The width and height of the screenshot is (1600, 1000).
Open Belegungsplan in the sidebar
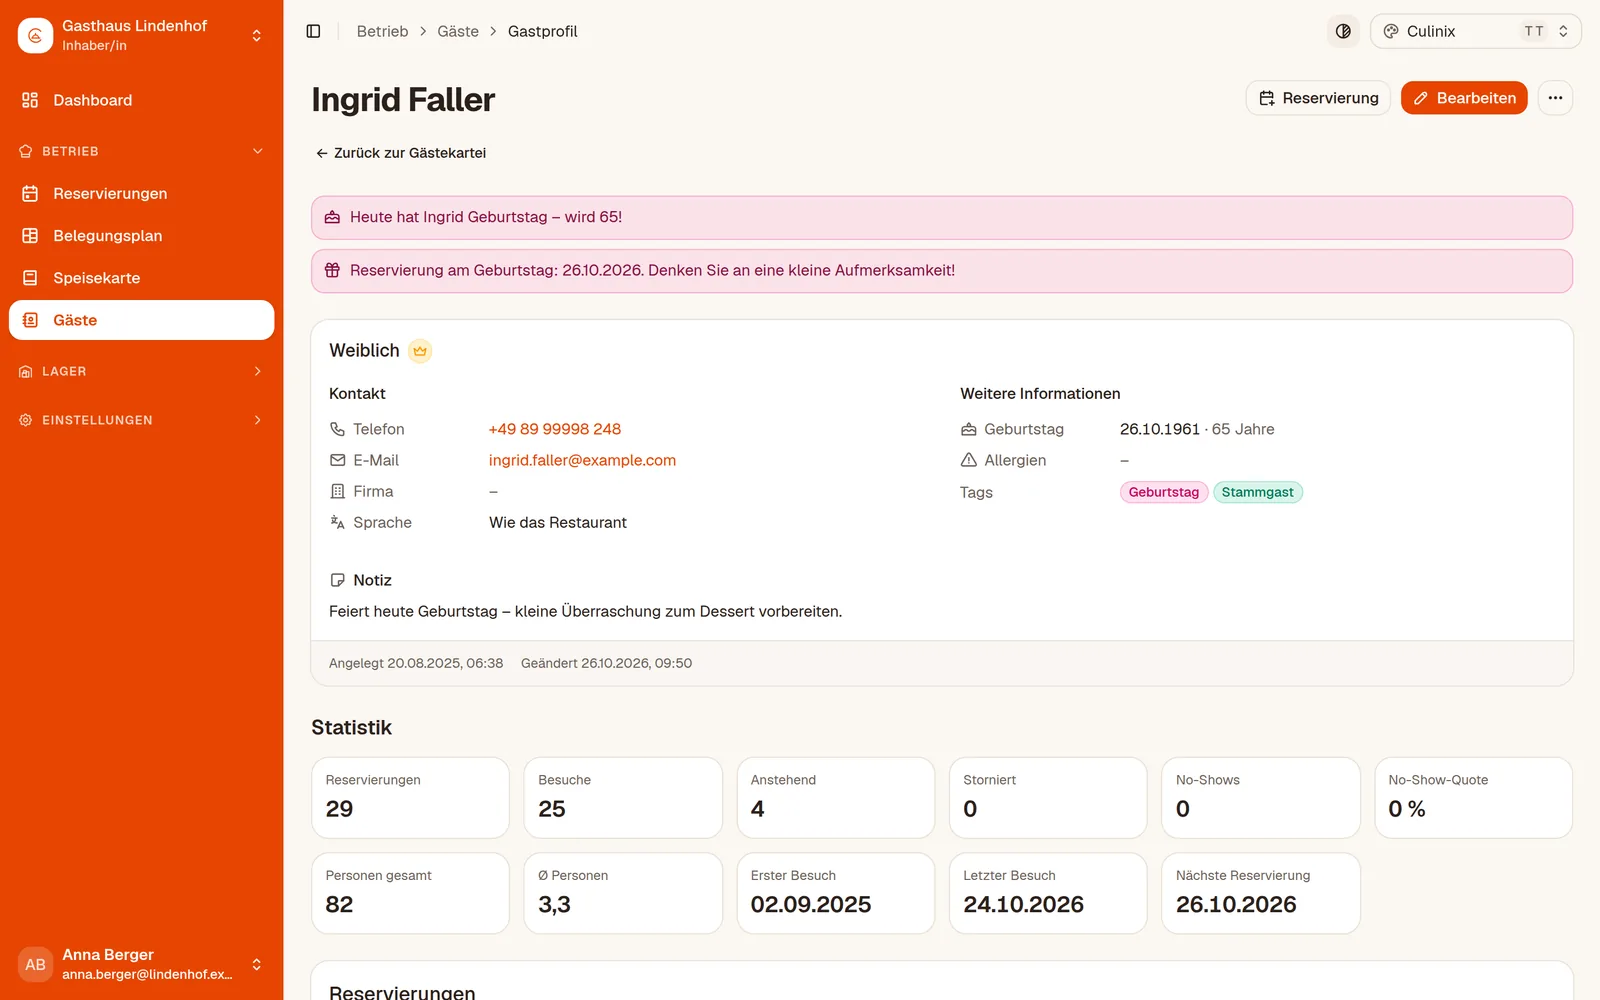[x=141, y=236]
